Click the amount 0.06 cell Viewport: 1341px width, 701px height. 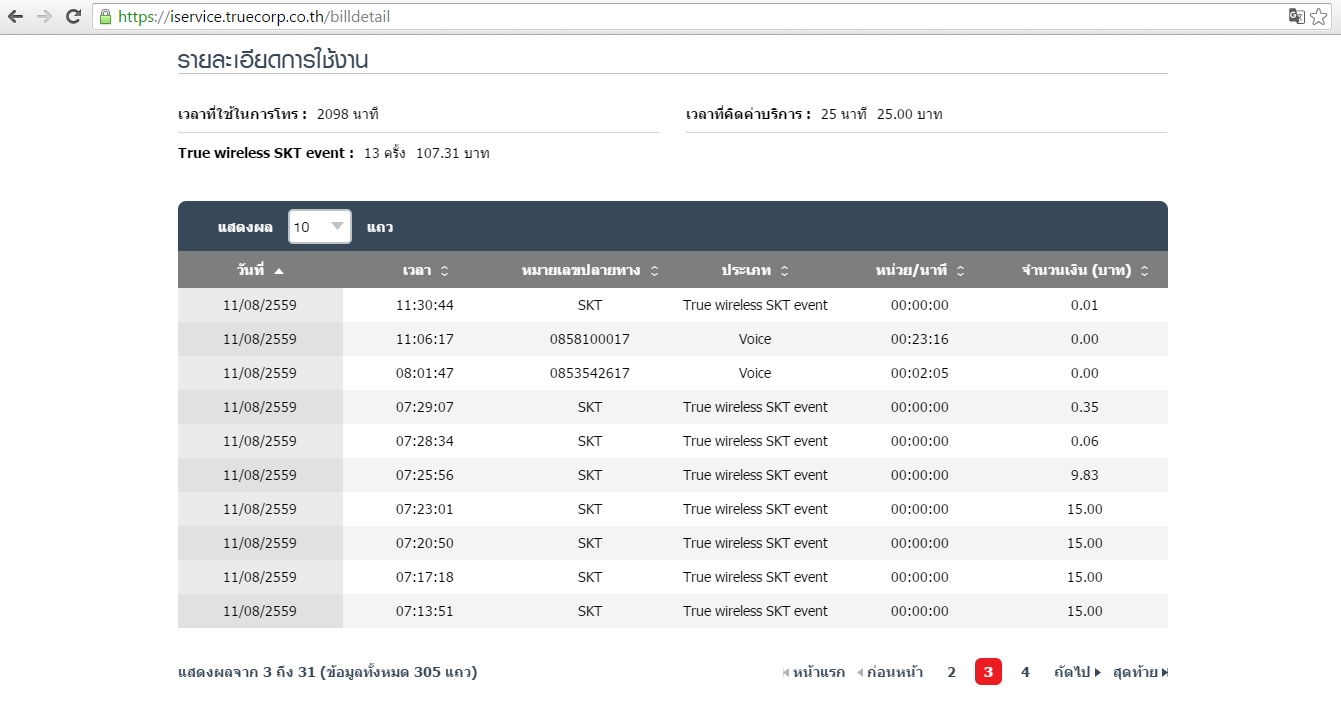tap(1085, 441)
